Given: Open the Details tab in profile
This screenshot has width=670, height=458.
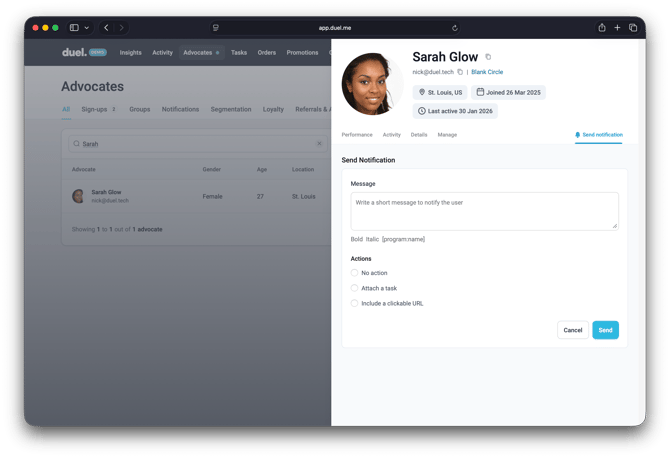Looking at the screenshot, I should tap(419, 134).
